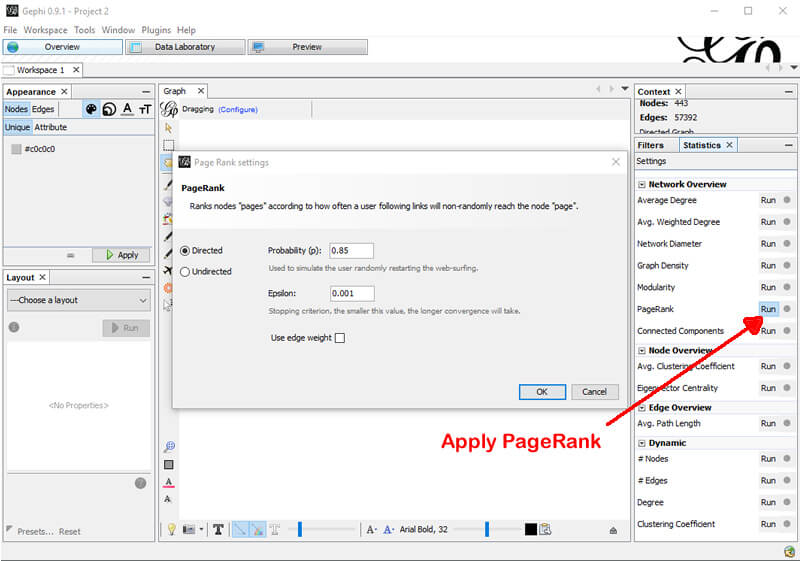This screenshot has height=561, width=800.
Task: Open the Graph tab list dropdown arrow
Action: pyautogui.click(x=624, y=89)
